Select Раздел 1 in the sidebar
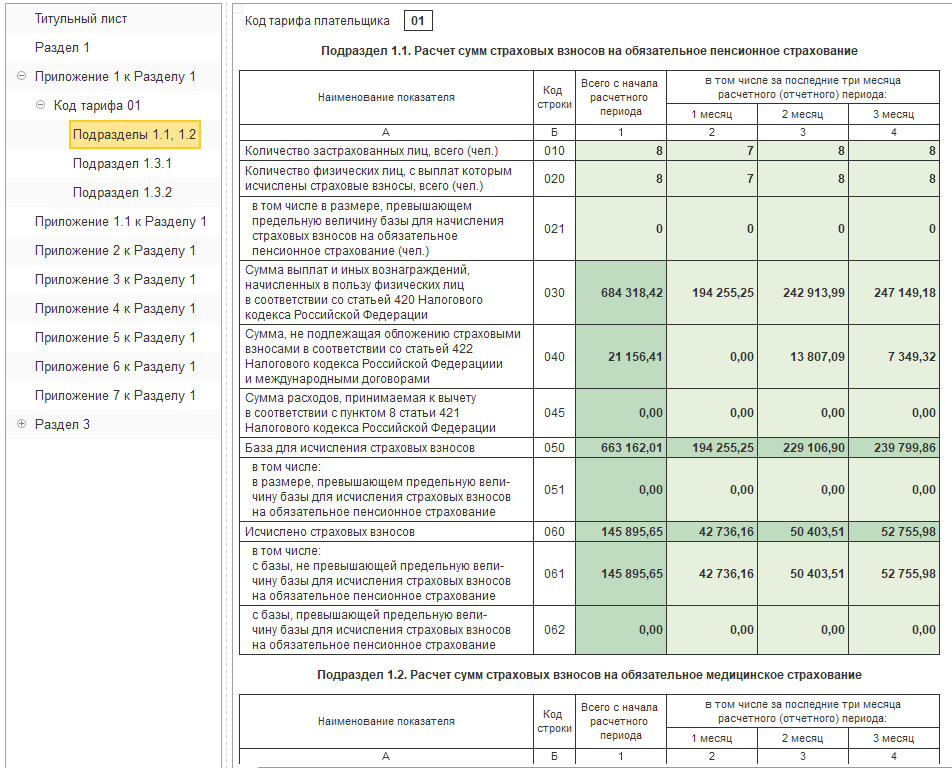This screenshot has width=952, height=768. click(62, 48)
